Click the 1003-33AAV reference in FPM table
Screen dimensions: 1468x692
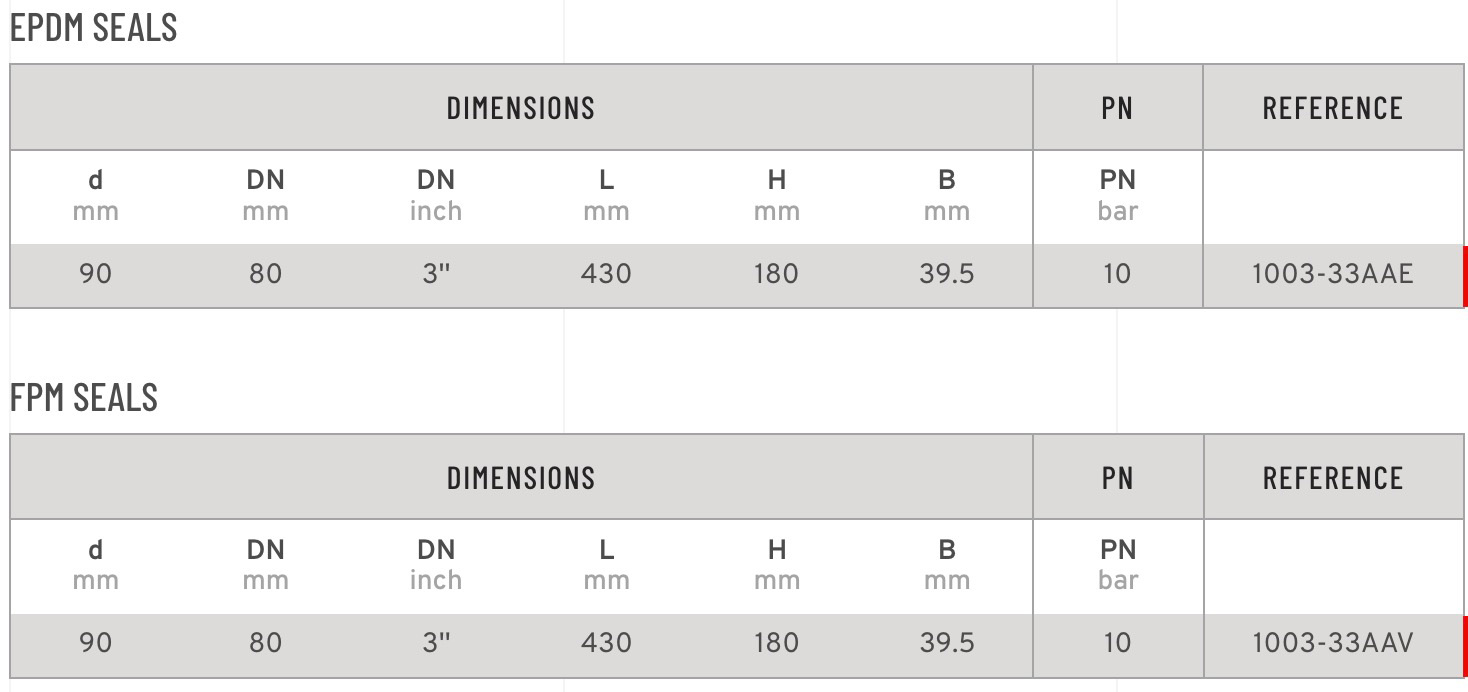[x=1332, y=643]
